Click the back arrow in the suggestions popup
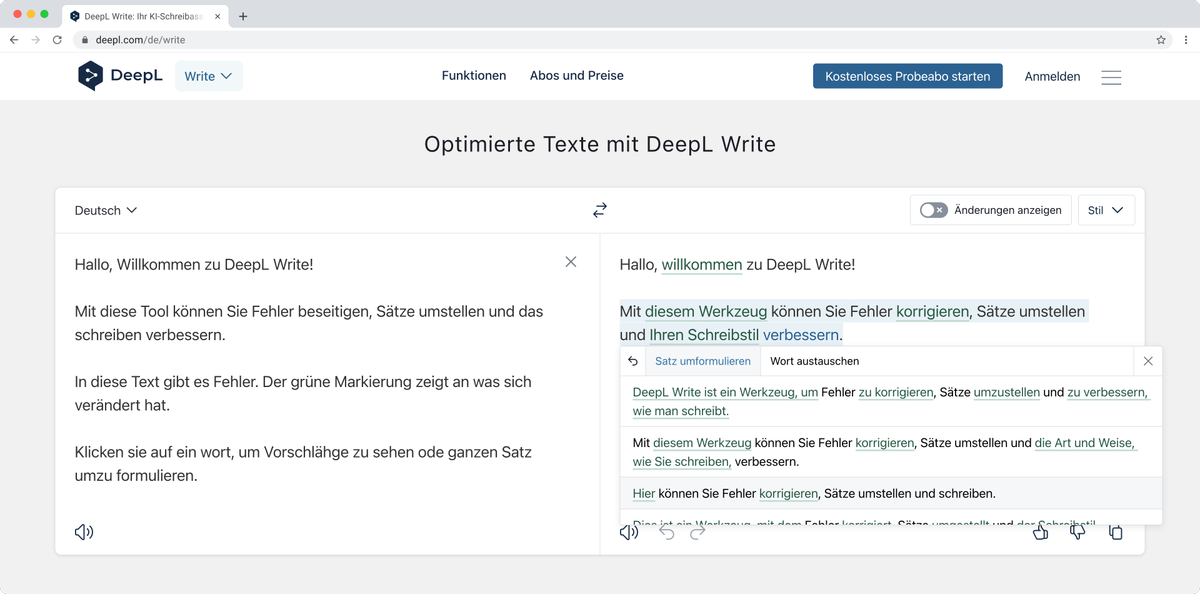Viewport: 1200px width, 594px height. click(x=632, y=361)
